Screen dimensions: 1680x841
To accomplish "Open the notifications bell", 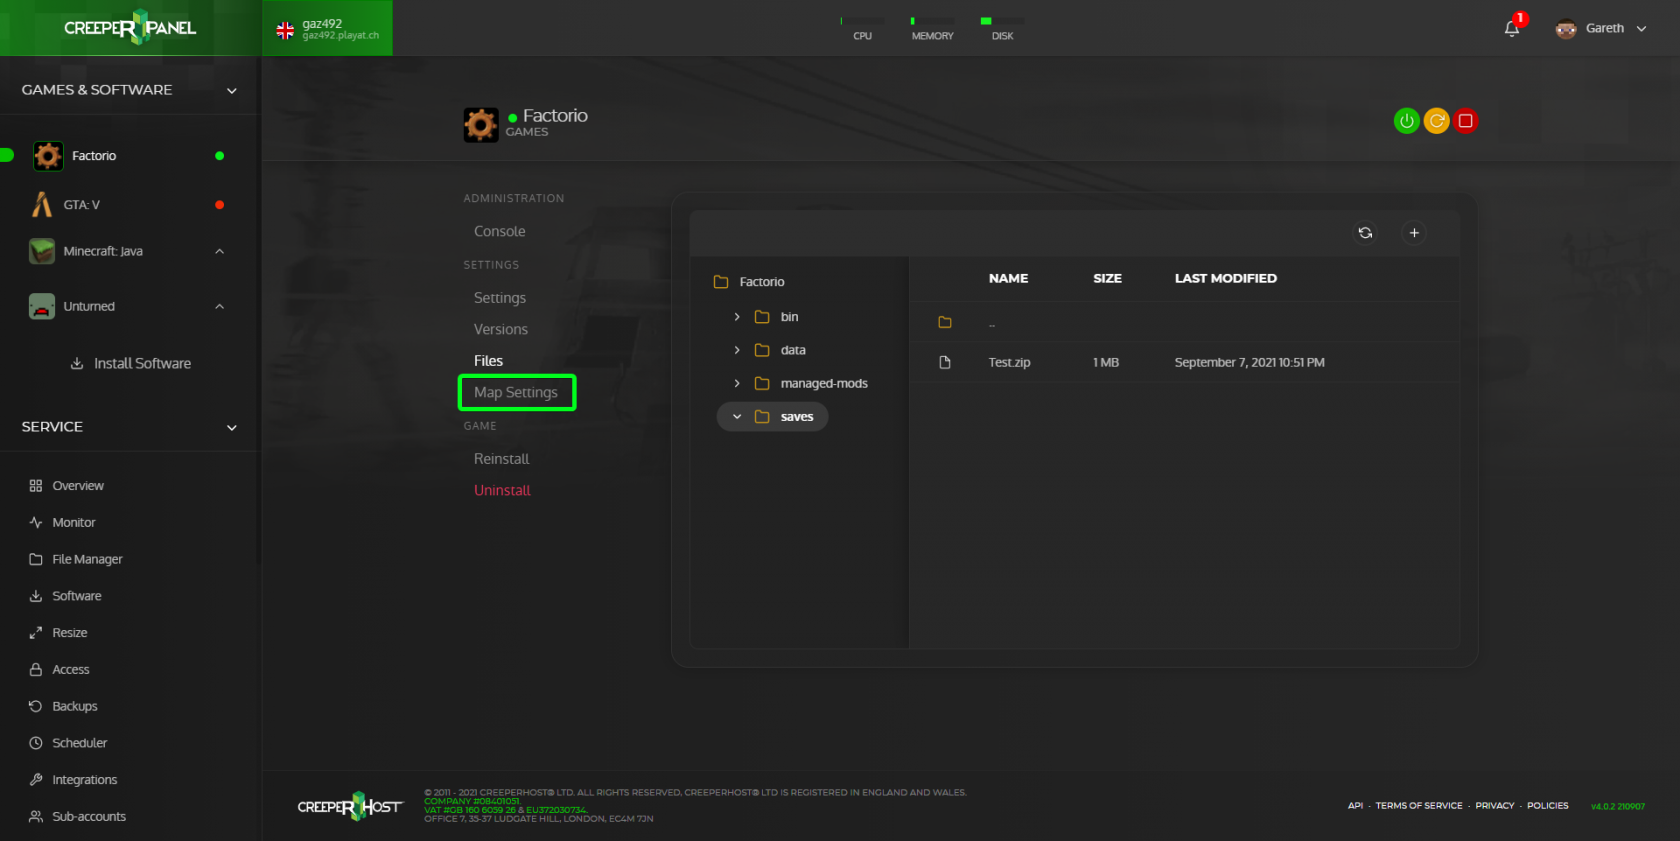I will tap(1512, 28).
